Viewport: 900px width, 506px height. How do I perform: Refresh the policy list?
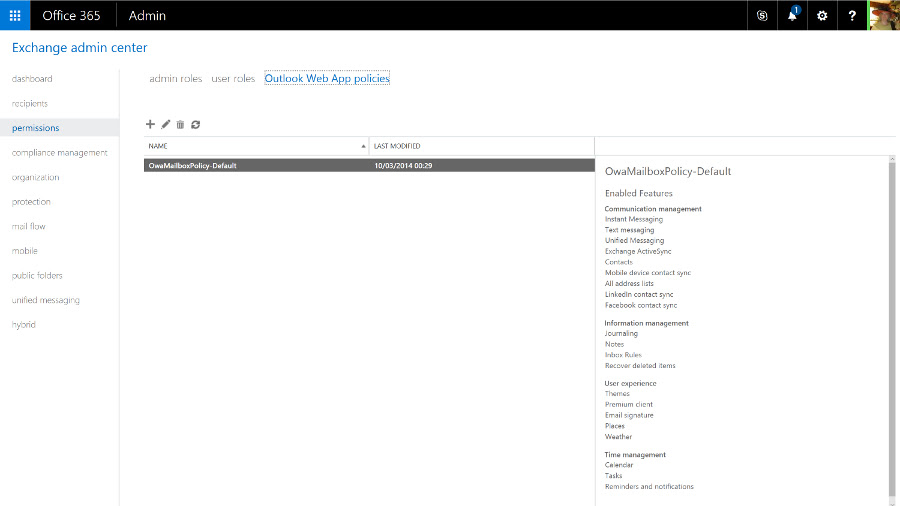click(196, 124)
